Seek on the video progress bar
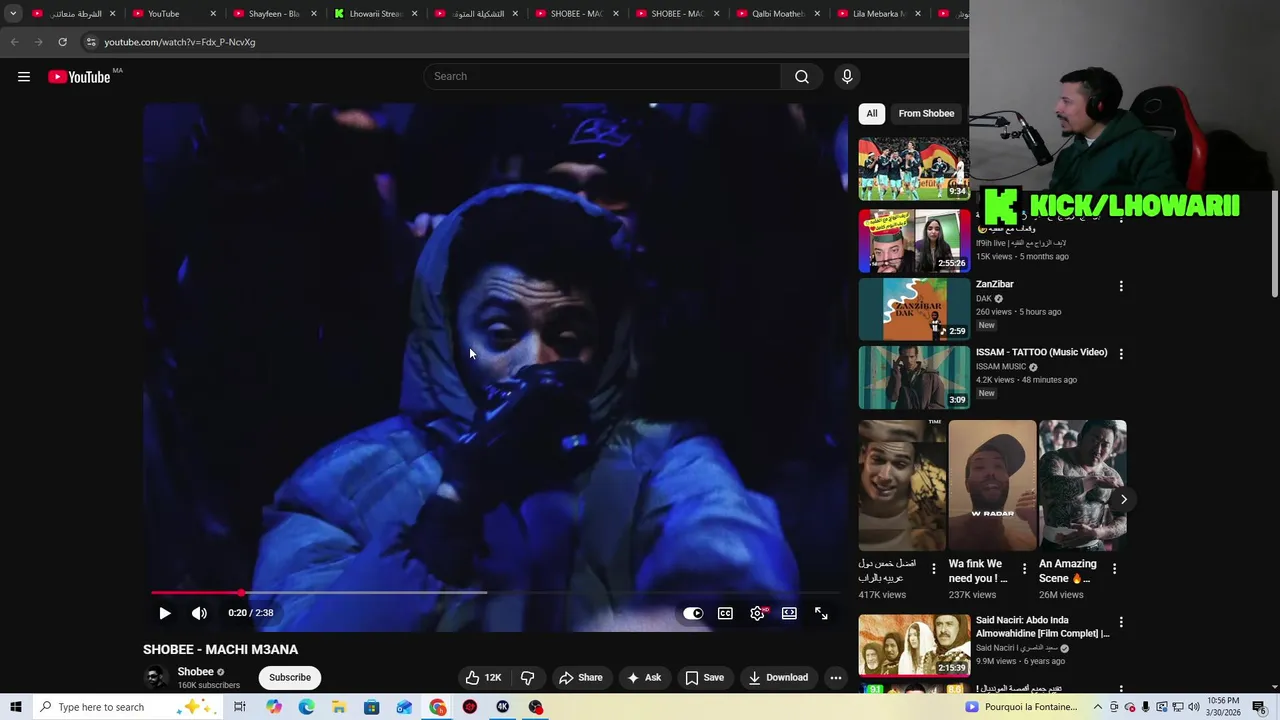 [495, 593]
